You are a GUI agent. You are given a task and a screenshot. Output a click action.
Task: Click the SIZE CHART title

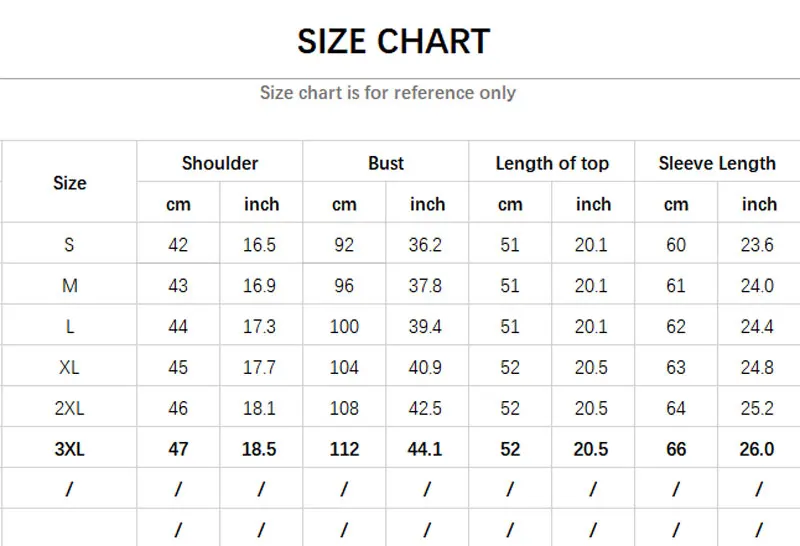(394, 41)
